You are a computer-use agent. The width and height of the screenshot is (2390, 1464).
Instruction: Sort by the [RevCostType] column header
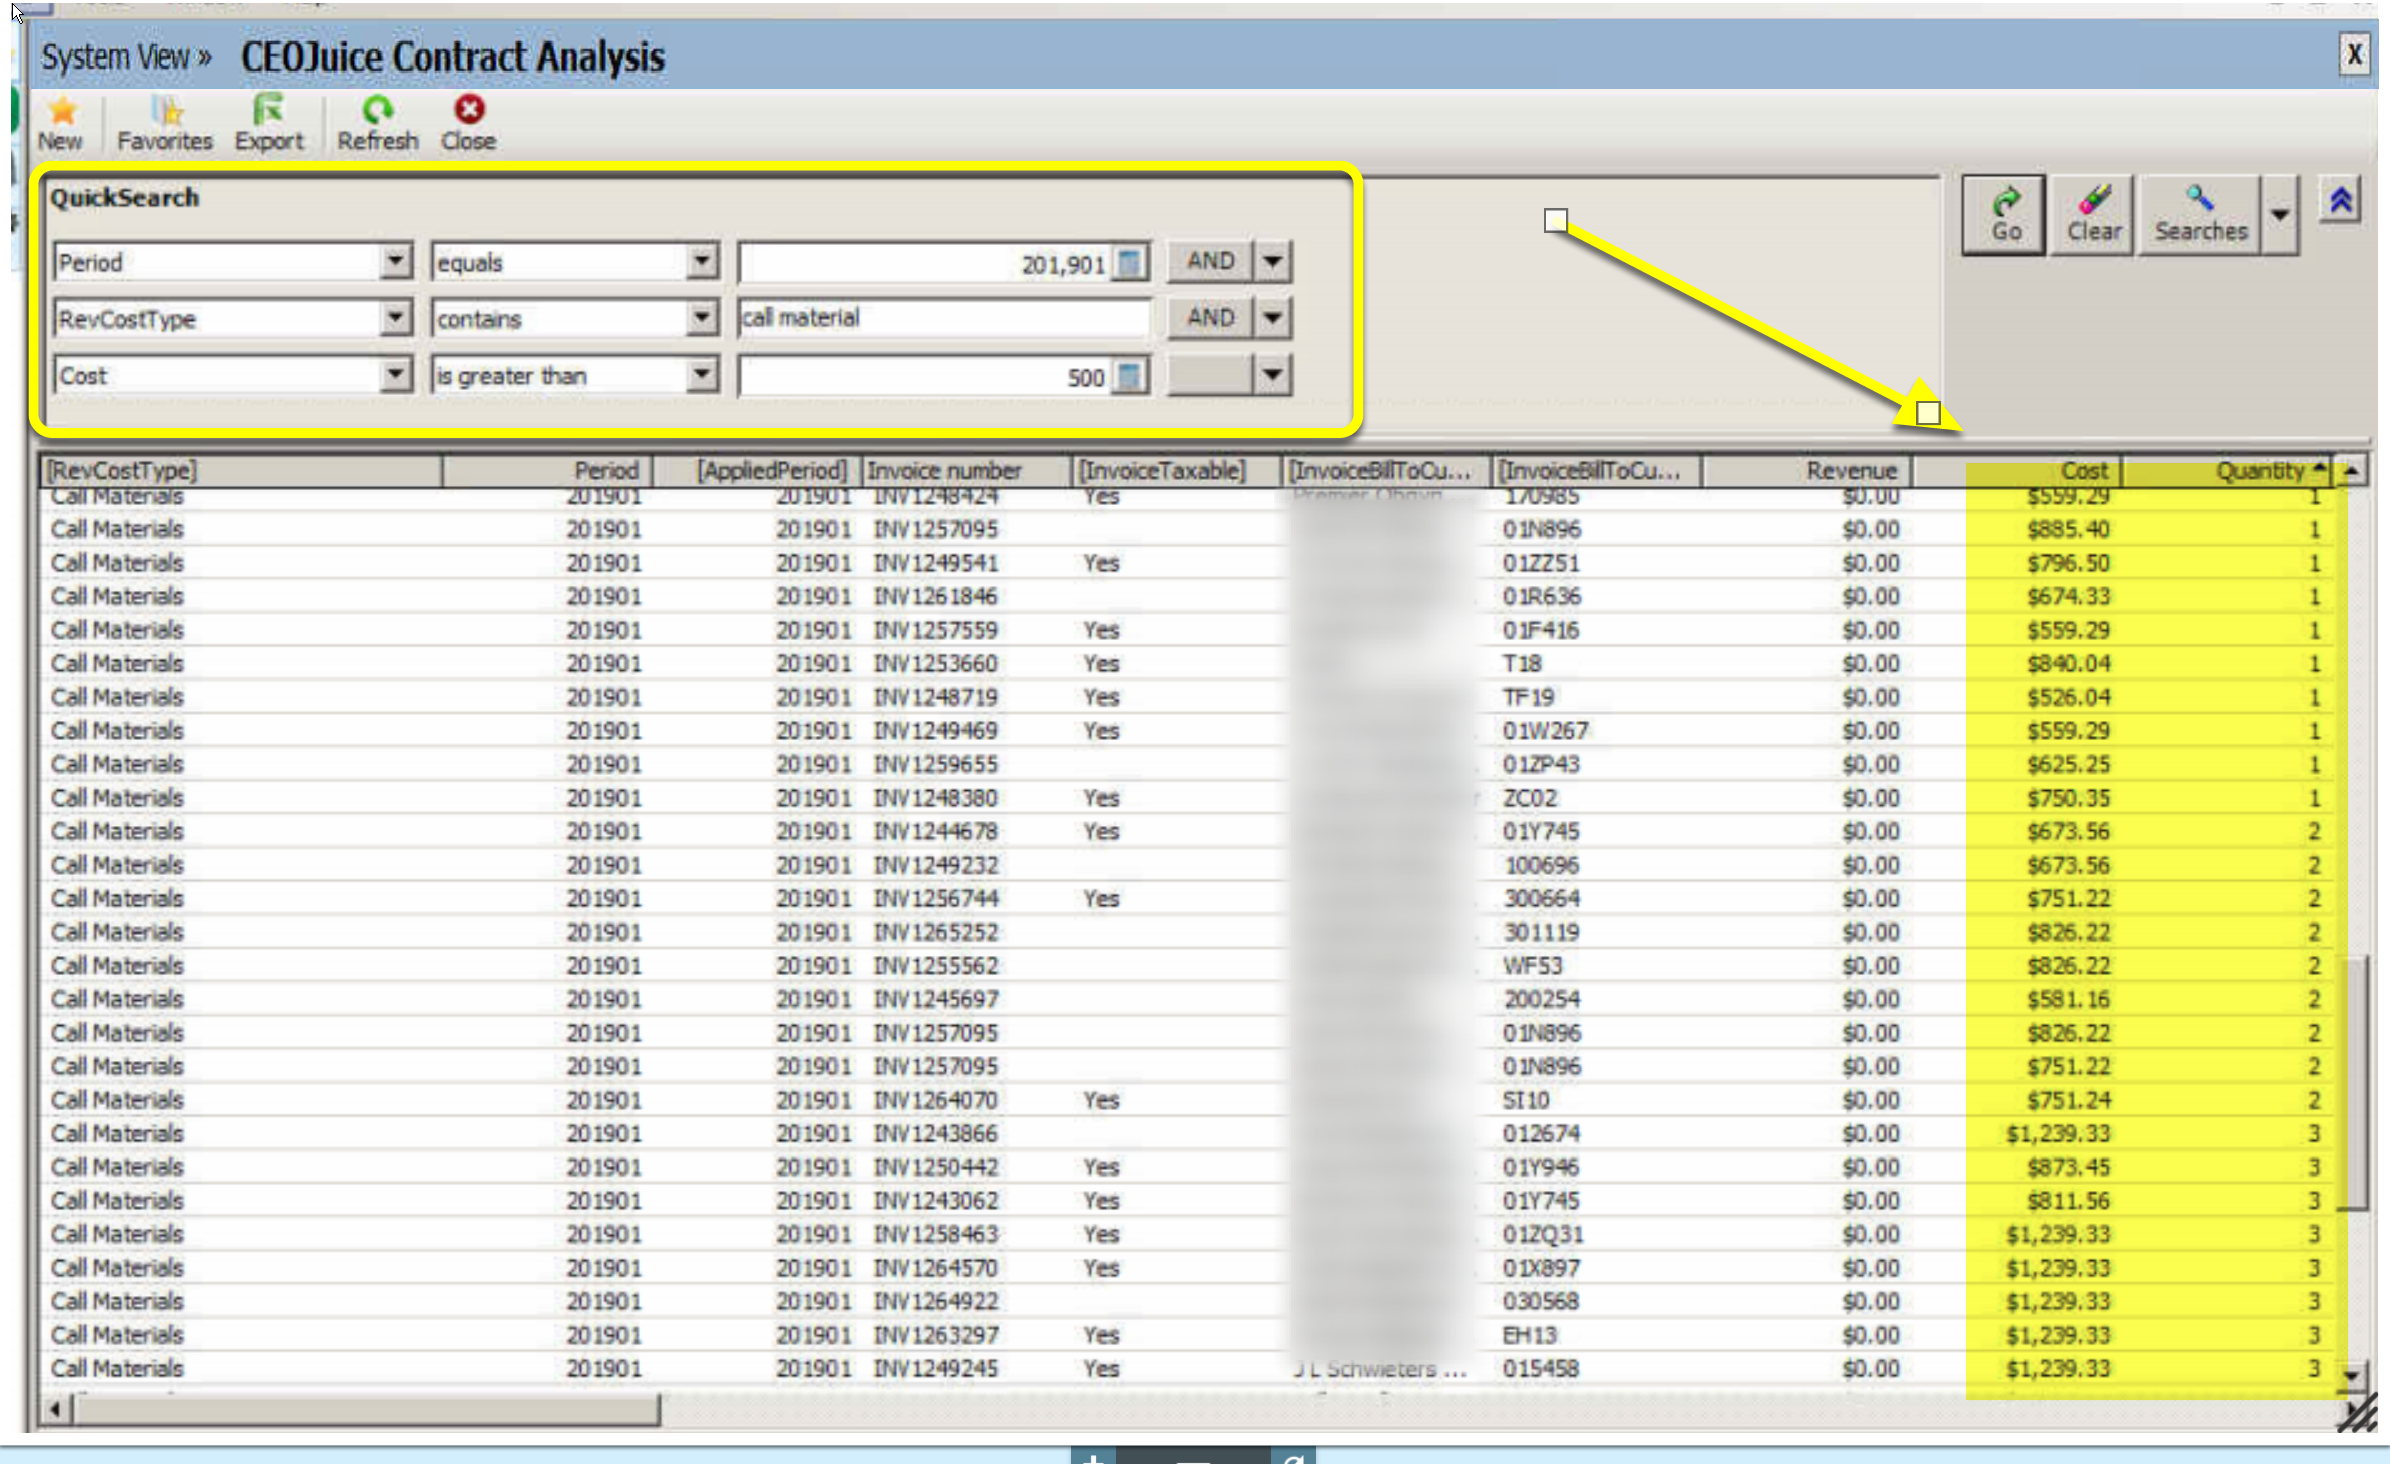(241, 470)
